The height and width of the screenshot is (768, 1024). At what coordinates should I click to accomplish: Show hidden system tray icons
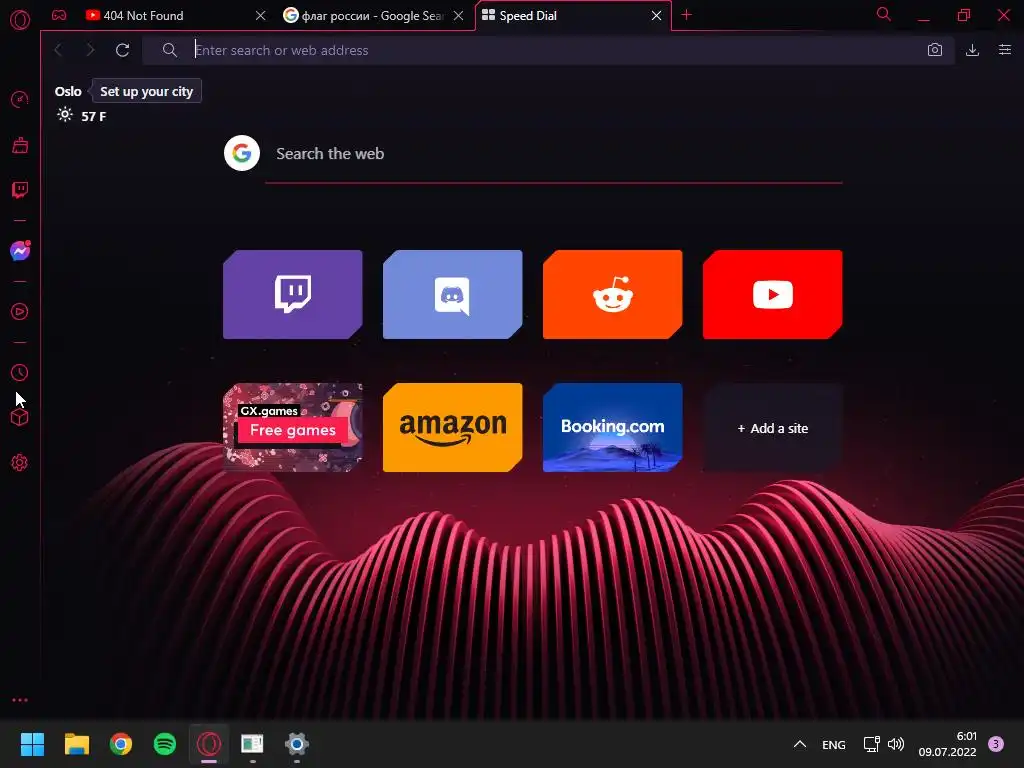(799, 744)
